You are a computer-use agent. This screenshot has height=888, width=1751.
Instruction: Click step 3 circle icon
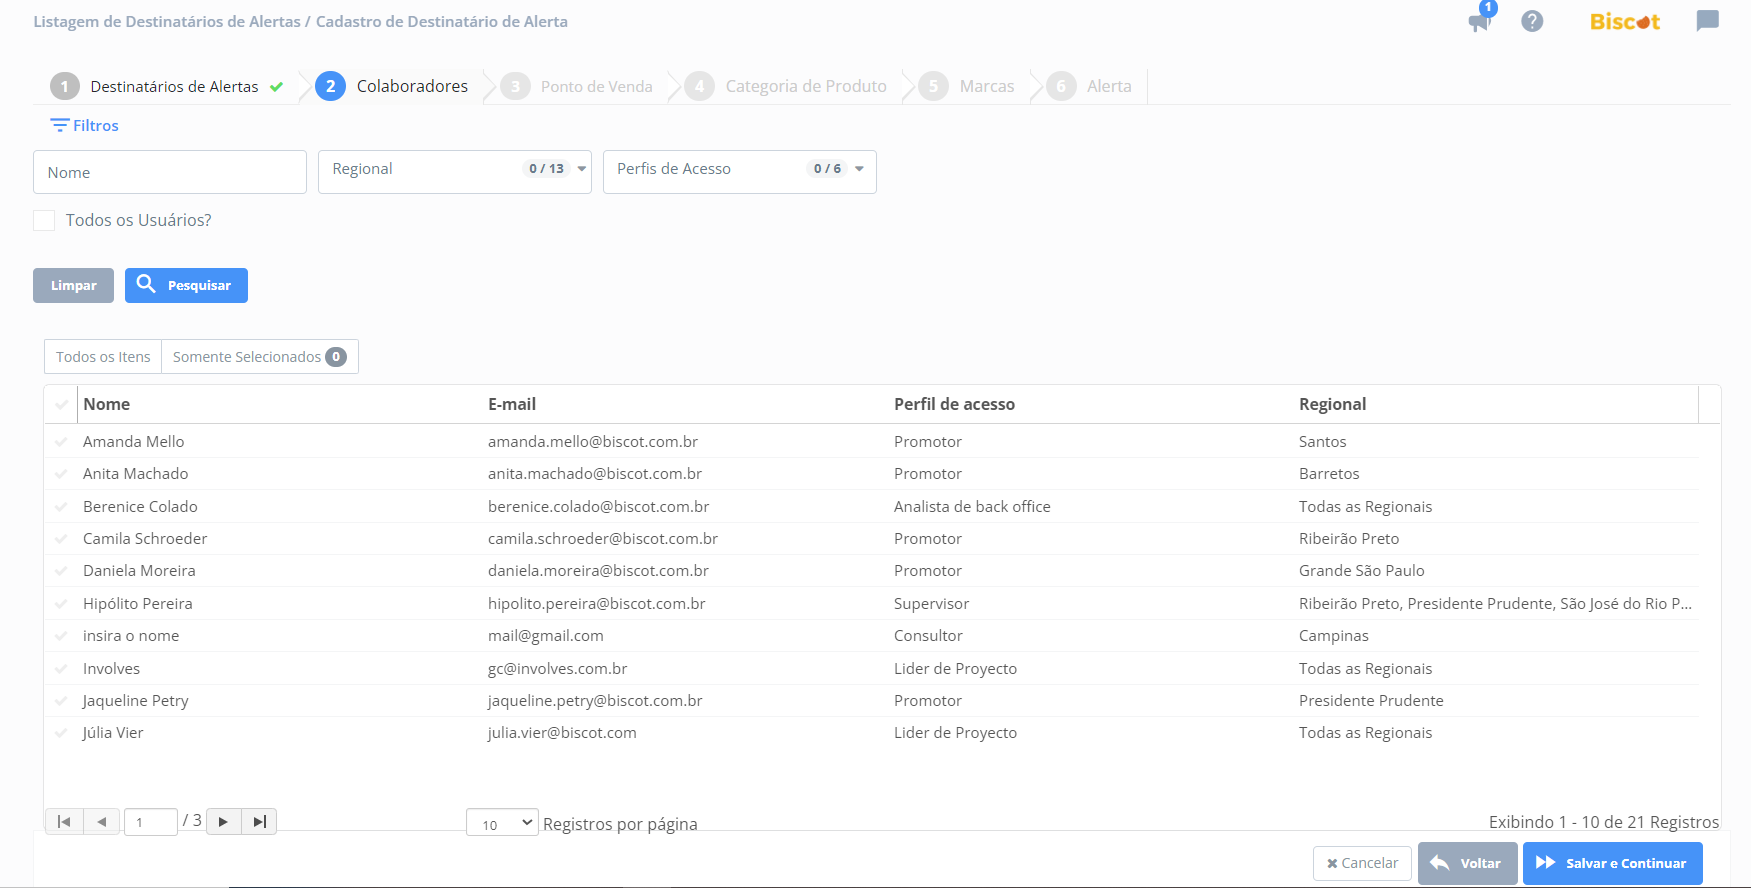click(x=515, y=86)
